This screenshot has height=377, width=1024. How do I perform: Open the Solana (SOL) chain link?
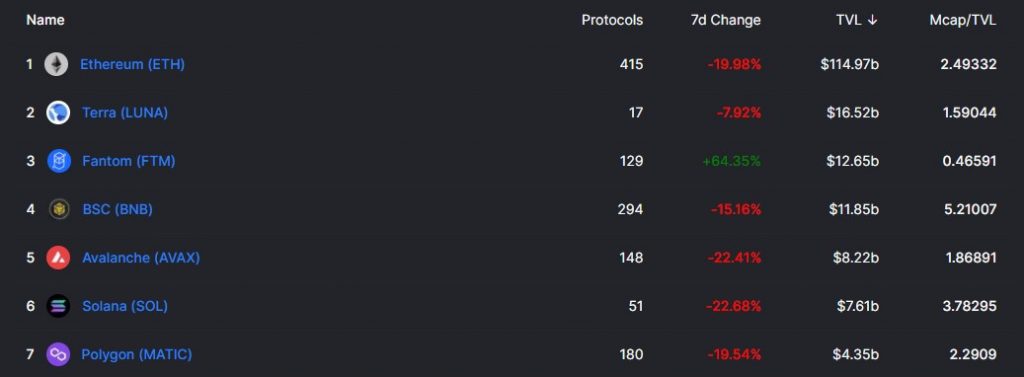(125, 306)
